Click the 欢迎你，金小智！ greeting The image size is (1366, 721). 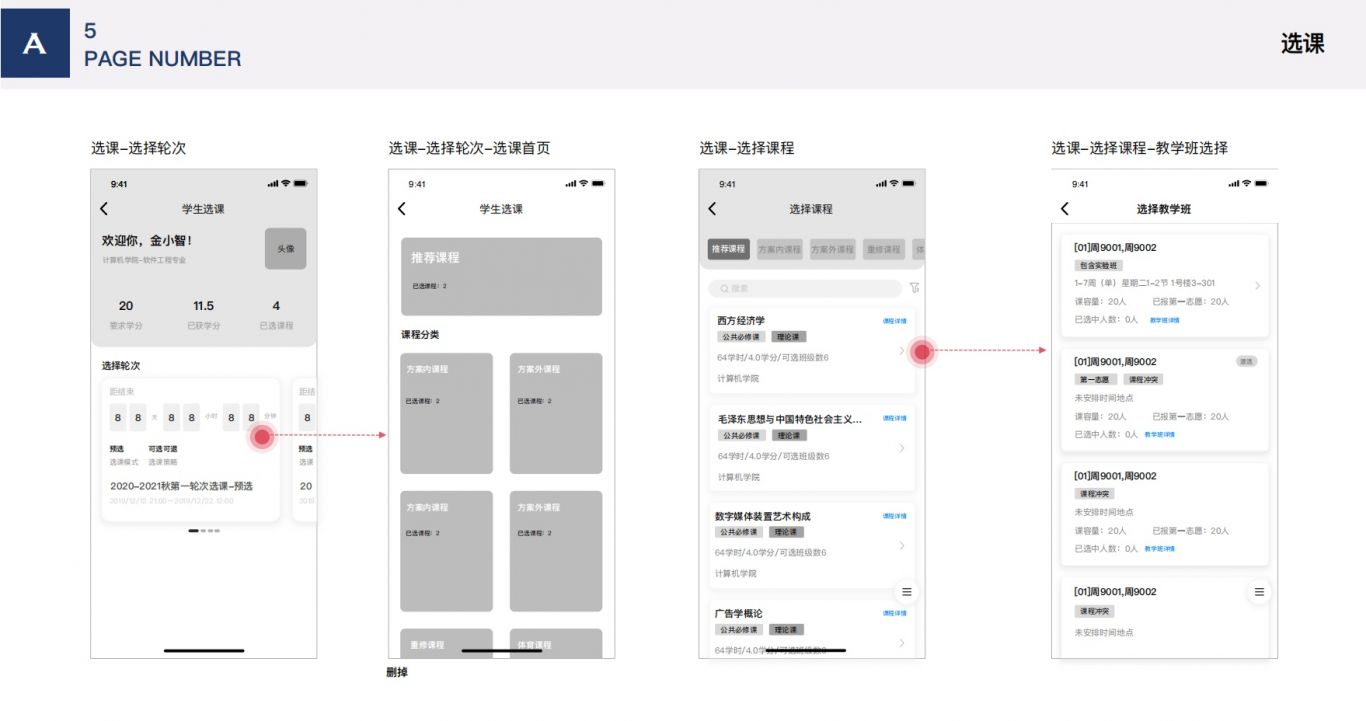point(147,241)
